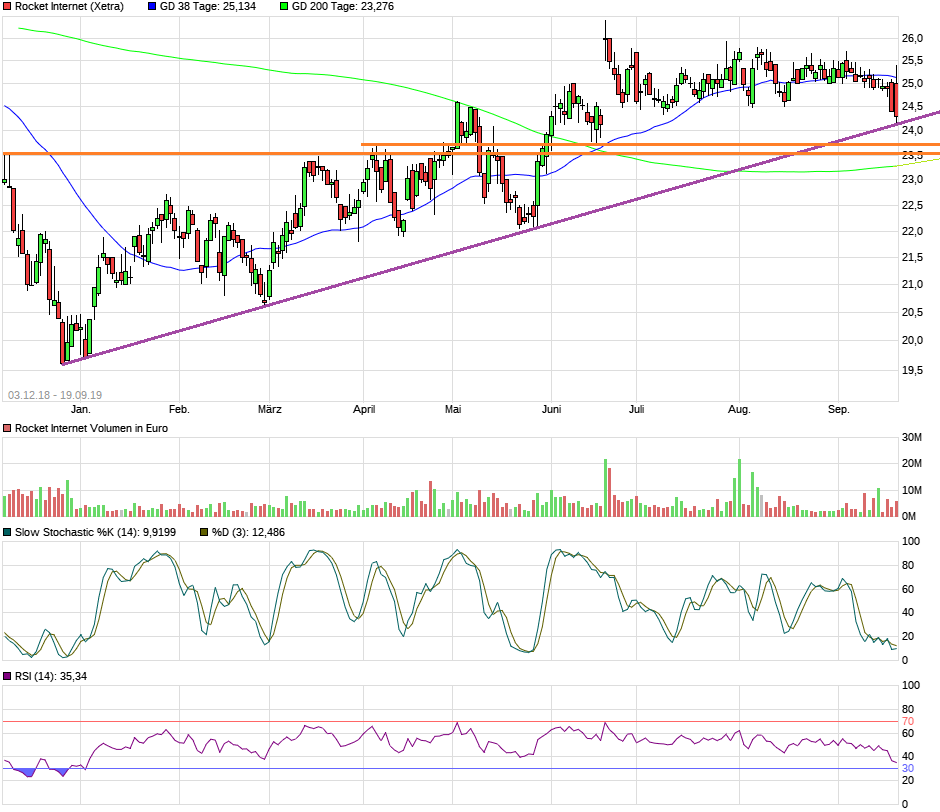Click the 10M volume axis value
Screen dimensions: 940x812
[912, 491]
